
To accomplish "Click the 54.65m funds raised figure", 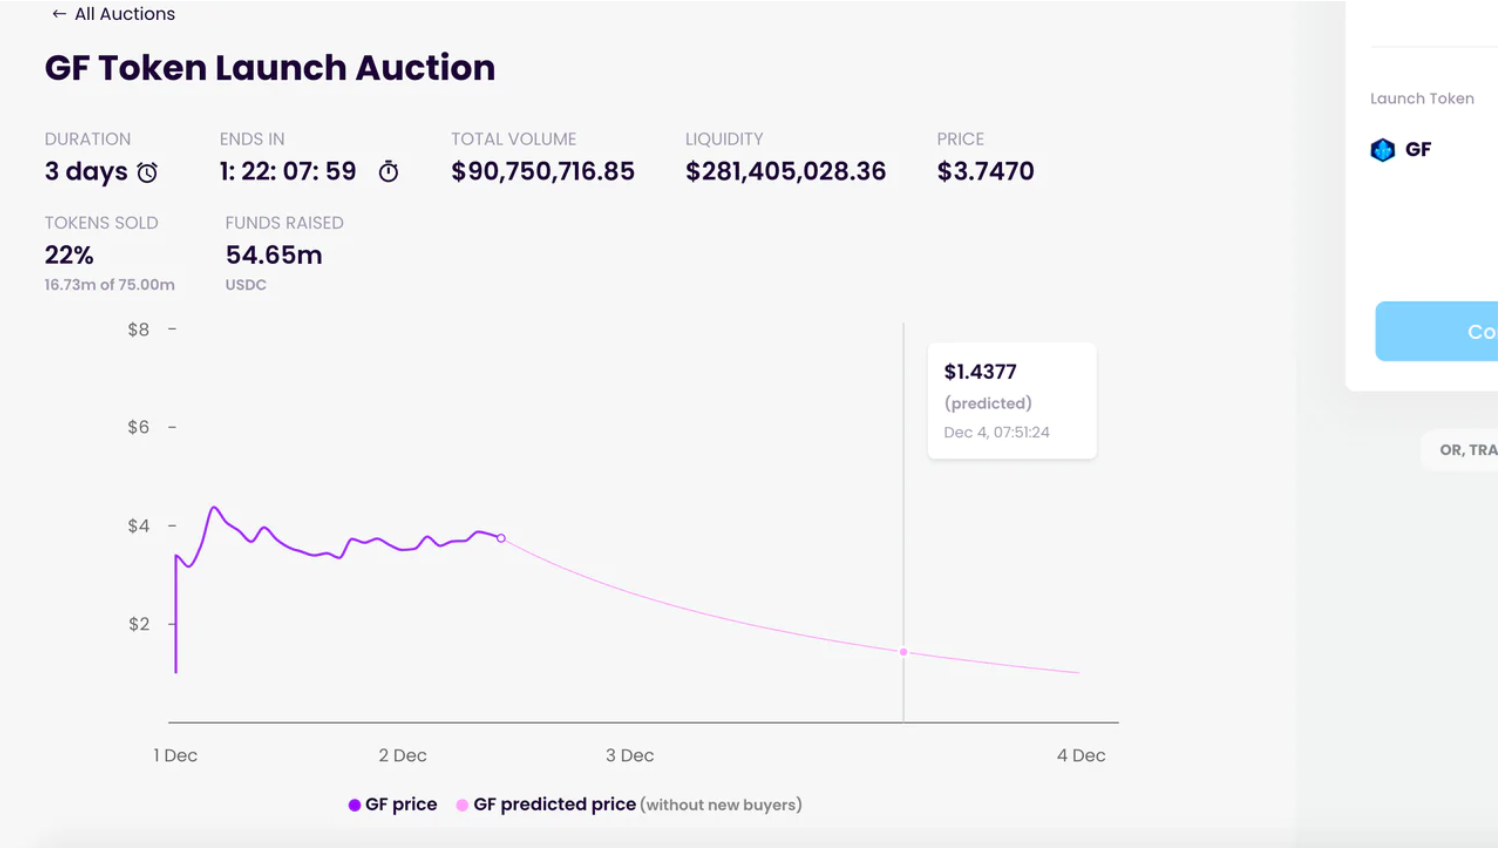I will point(273,255).
